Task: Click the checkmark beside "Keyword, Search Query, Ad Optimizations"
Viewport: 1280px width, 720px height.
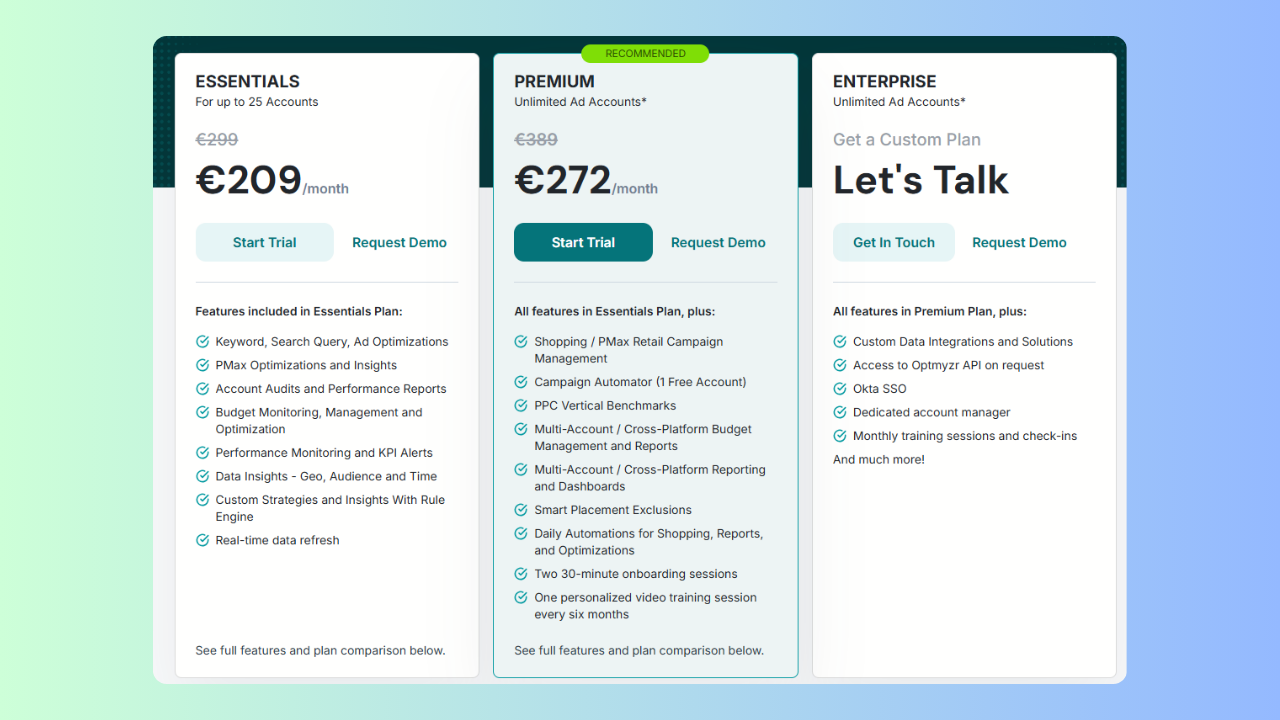Action: (x=202, y=341)
